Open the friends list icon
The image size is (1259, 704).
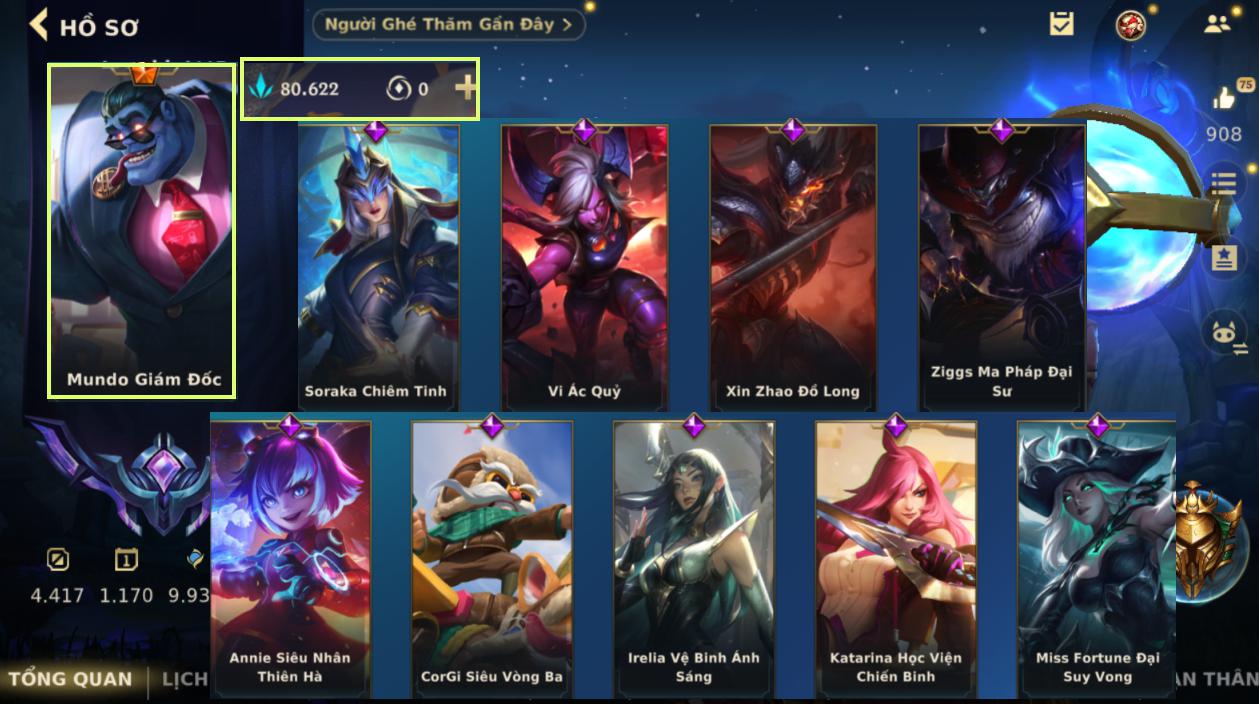tap(1217, 24)
